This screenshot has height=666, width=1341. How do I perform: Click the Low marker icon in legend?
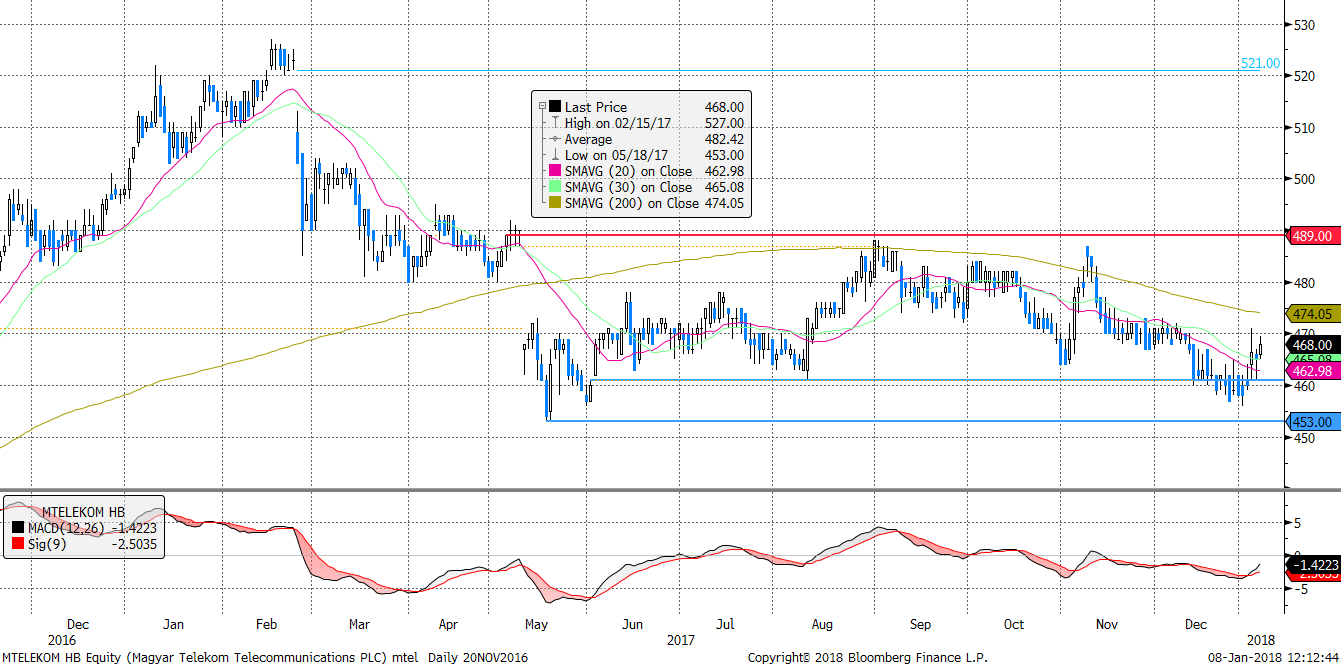coord(555,155)
